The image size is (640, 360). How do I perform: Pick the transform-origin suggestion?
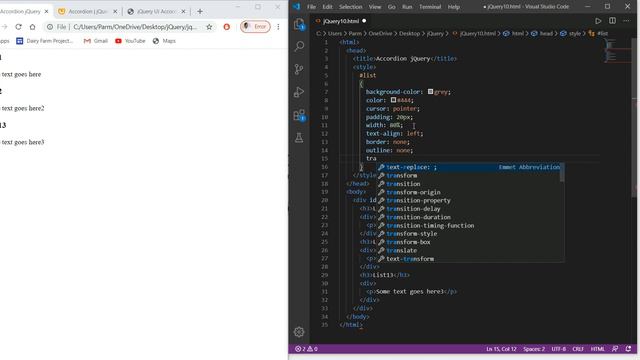click(x=469, y=192)
